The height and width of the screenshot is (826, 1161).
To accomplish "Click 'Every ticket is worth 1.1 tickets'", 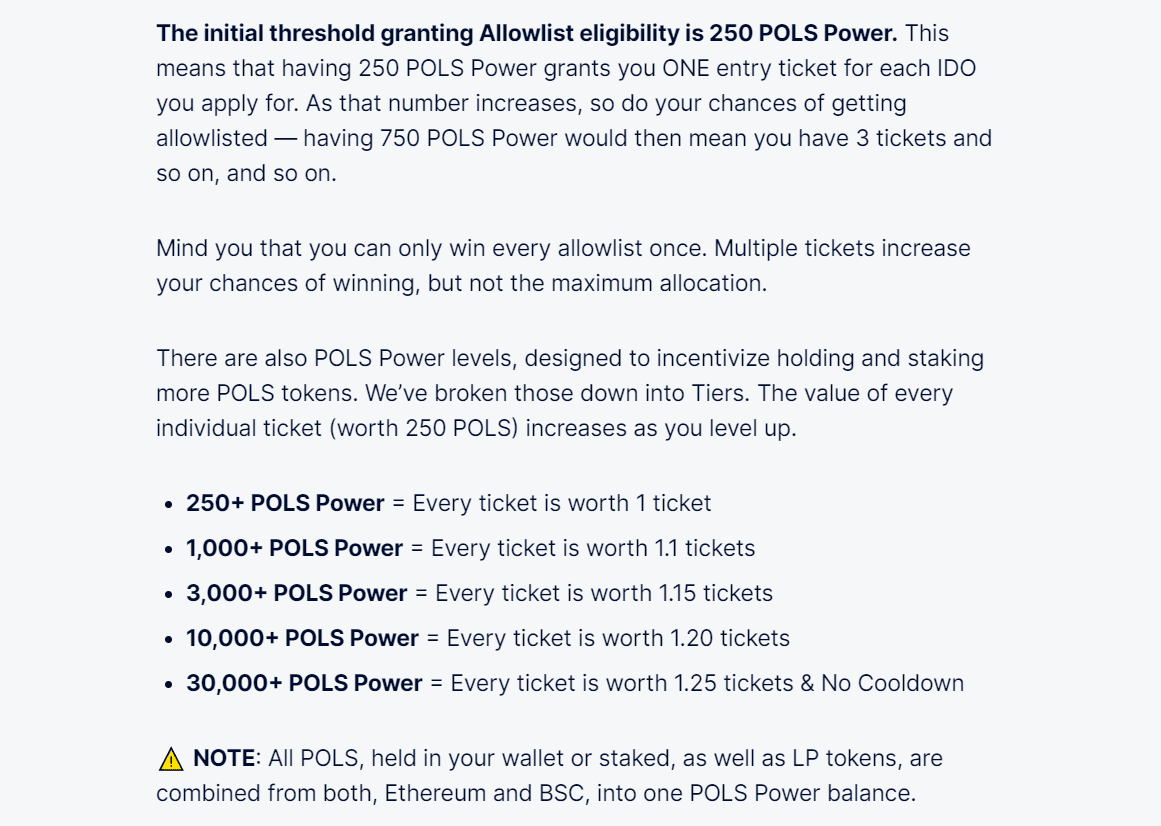I will (x=593, y=548).
